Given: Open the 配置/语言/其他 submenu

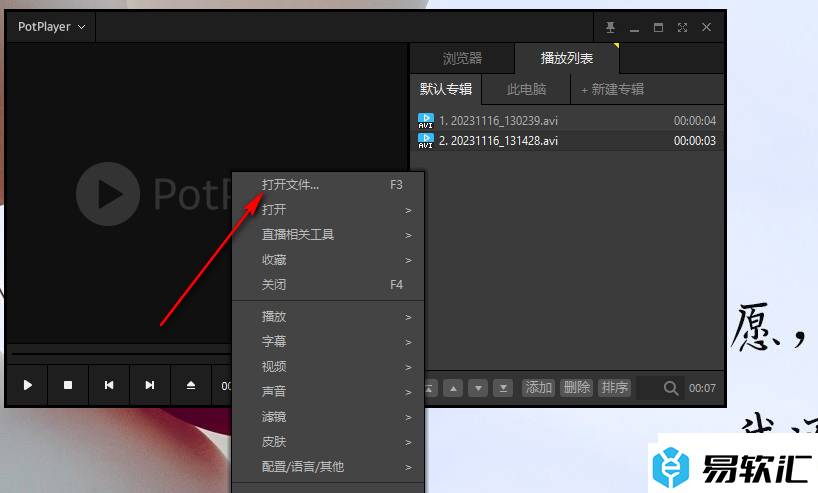Looking at the screenshot, I should (328, 467).
